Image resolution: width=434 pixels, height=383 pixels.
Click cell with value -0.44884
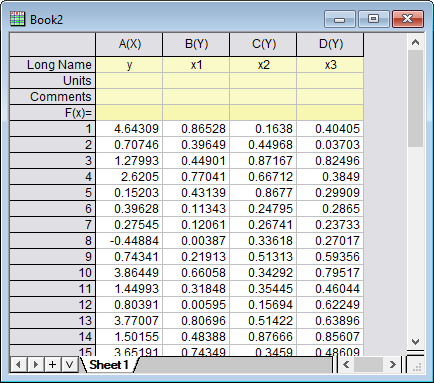pyautogui.click(x=129, y=241)
